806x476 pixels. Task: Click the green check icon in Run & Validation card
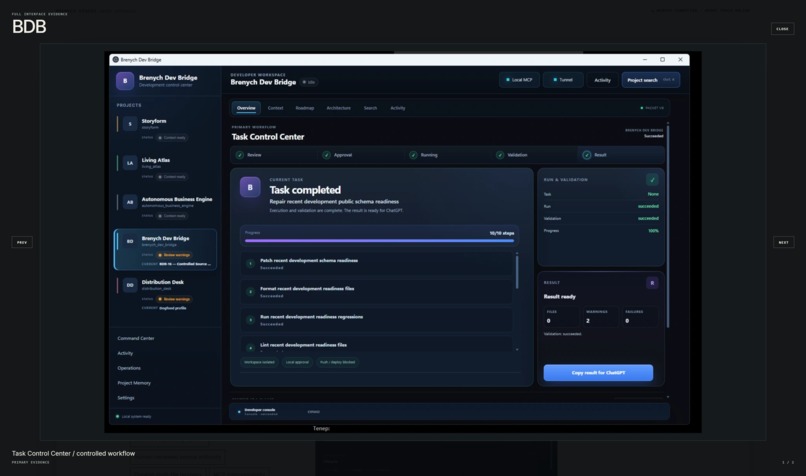(652, 179)
